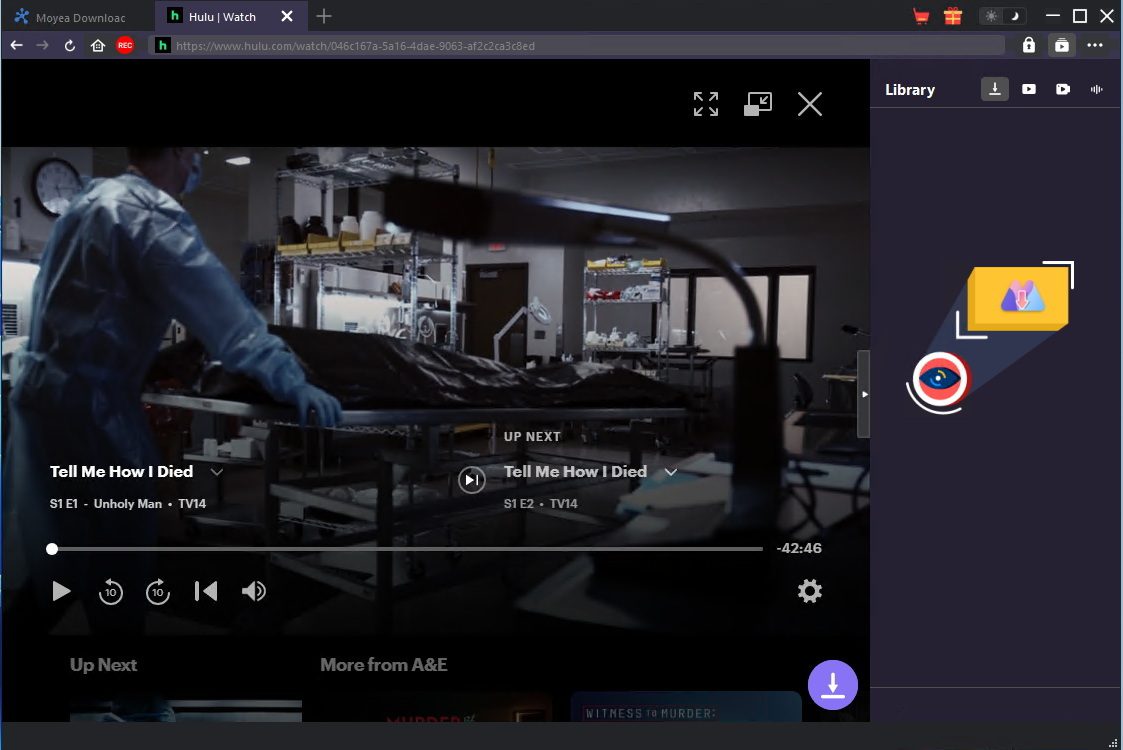Image resolution: width=1123 pixels, height=750 pixels.
Task: Click current show title Tell Me How I Died
Action: coord(121,471)
